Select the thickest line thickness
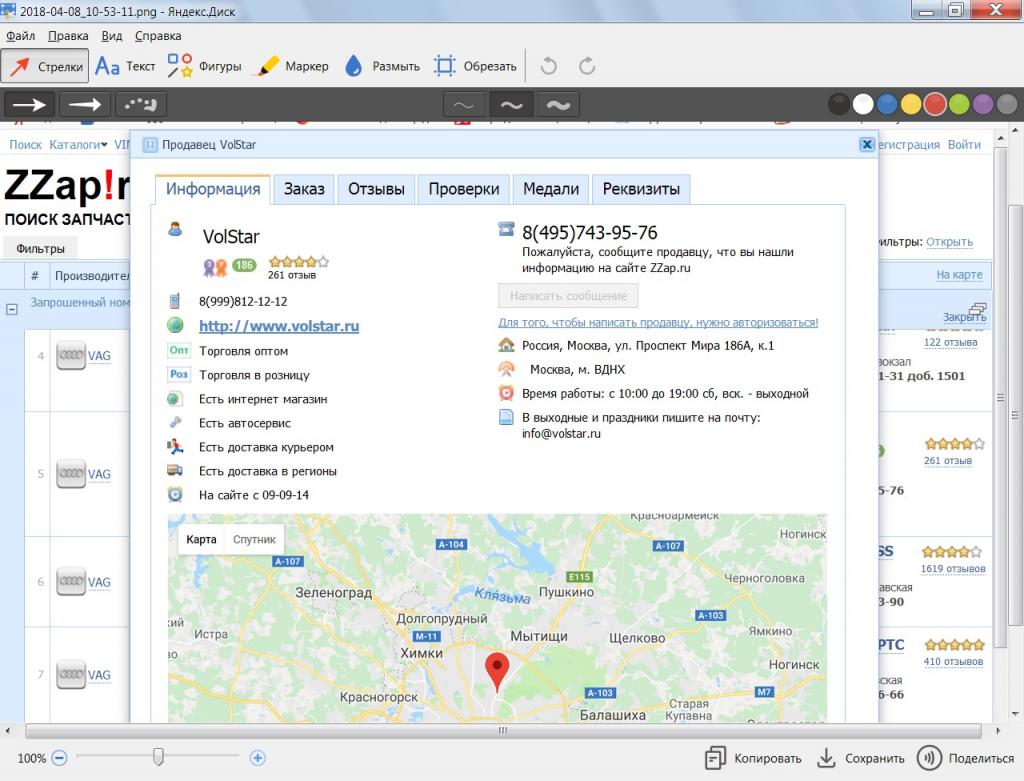1024x781 pixels. (x=558, y=104)
